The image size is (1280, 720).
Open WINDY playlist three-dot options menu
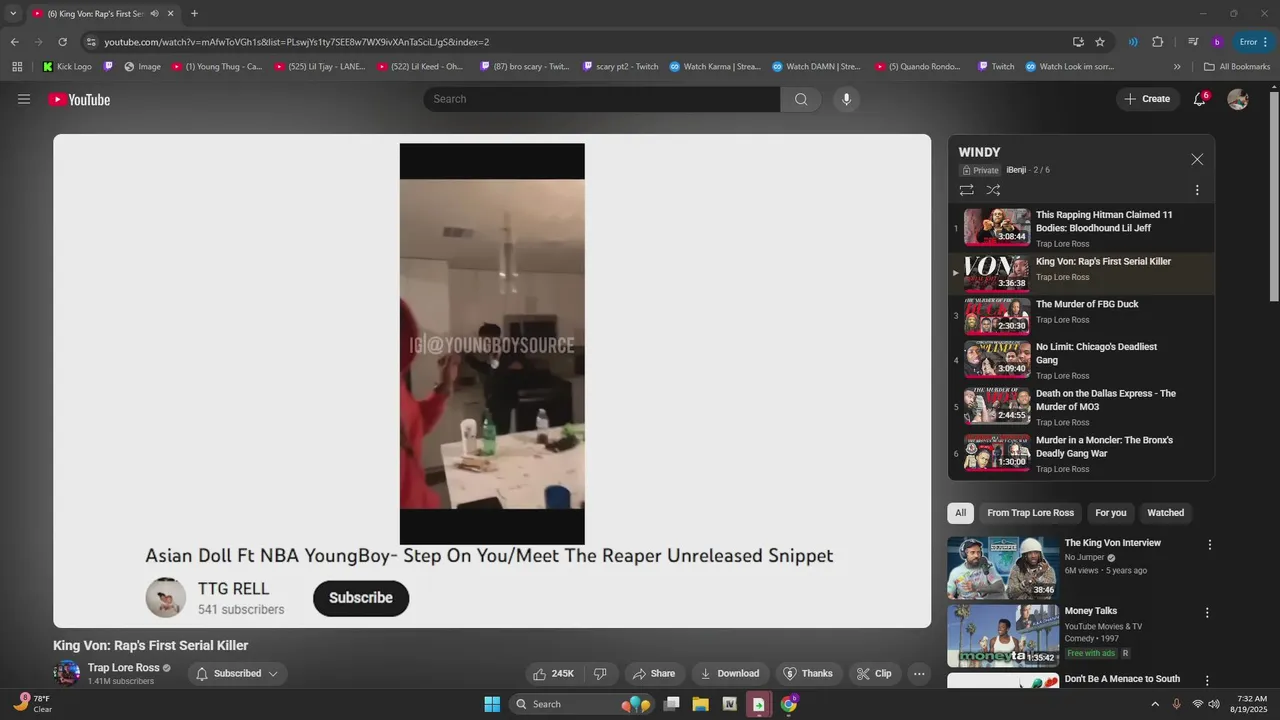(1197, 190)
